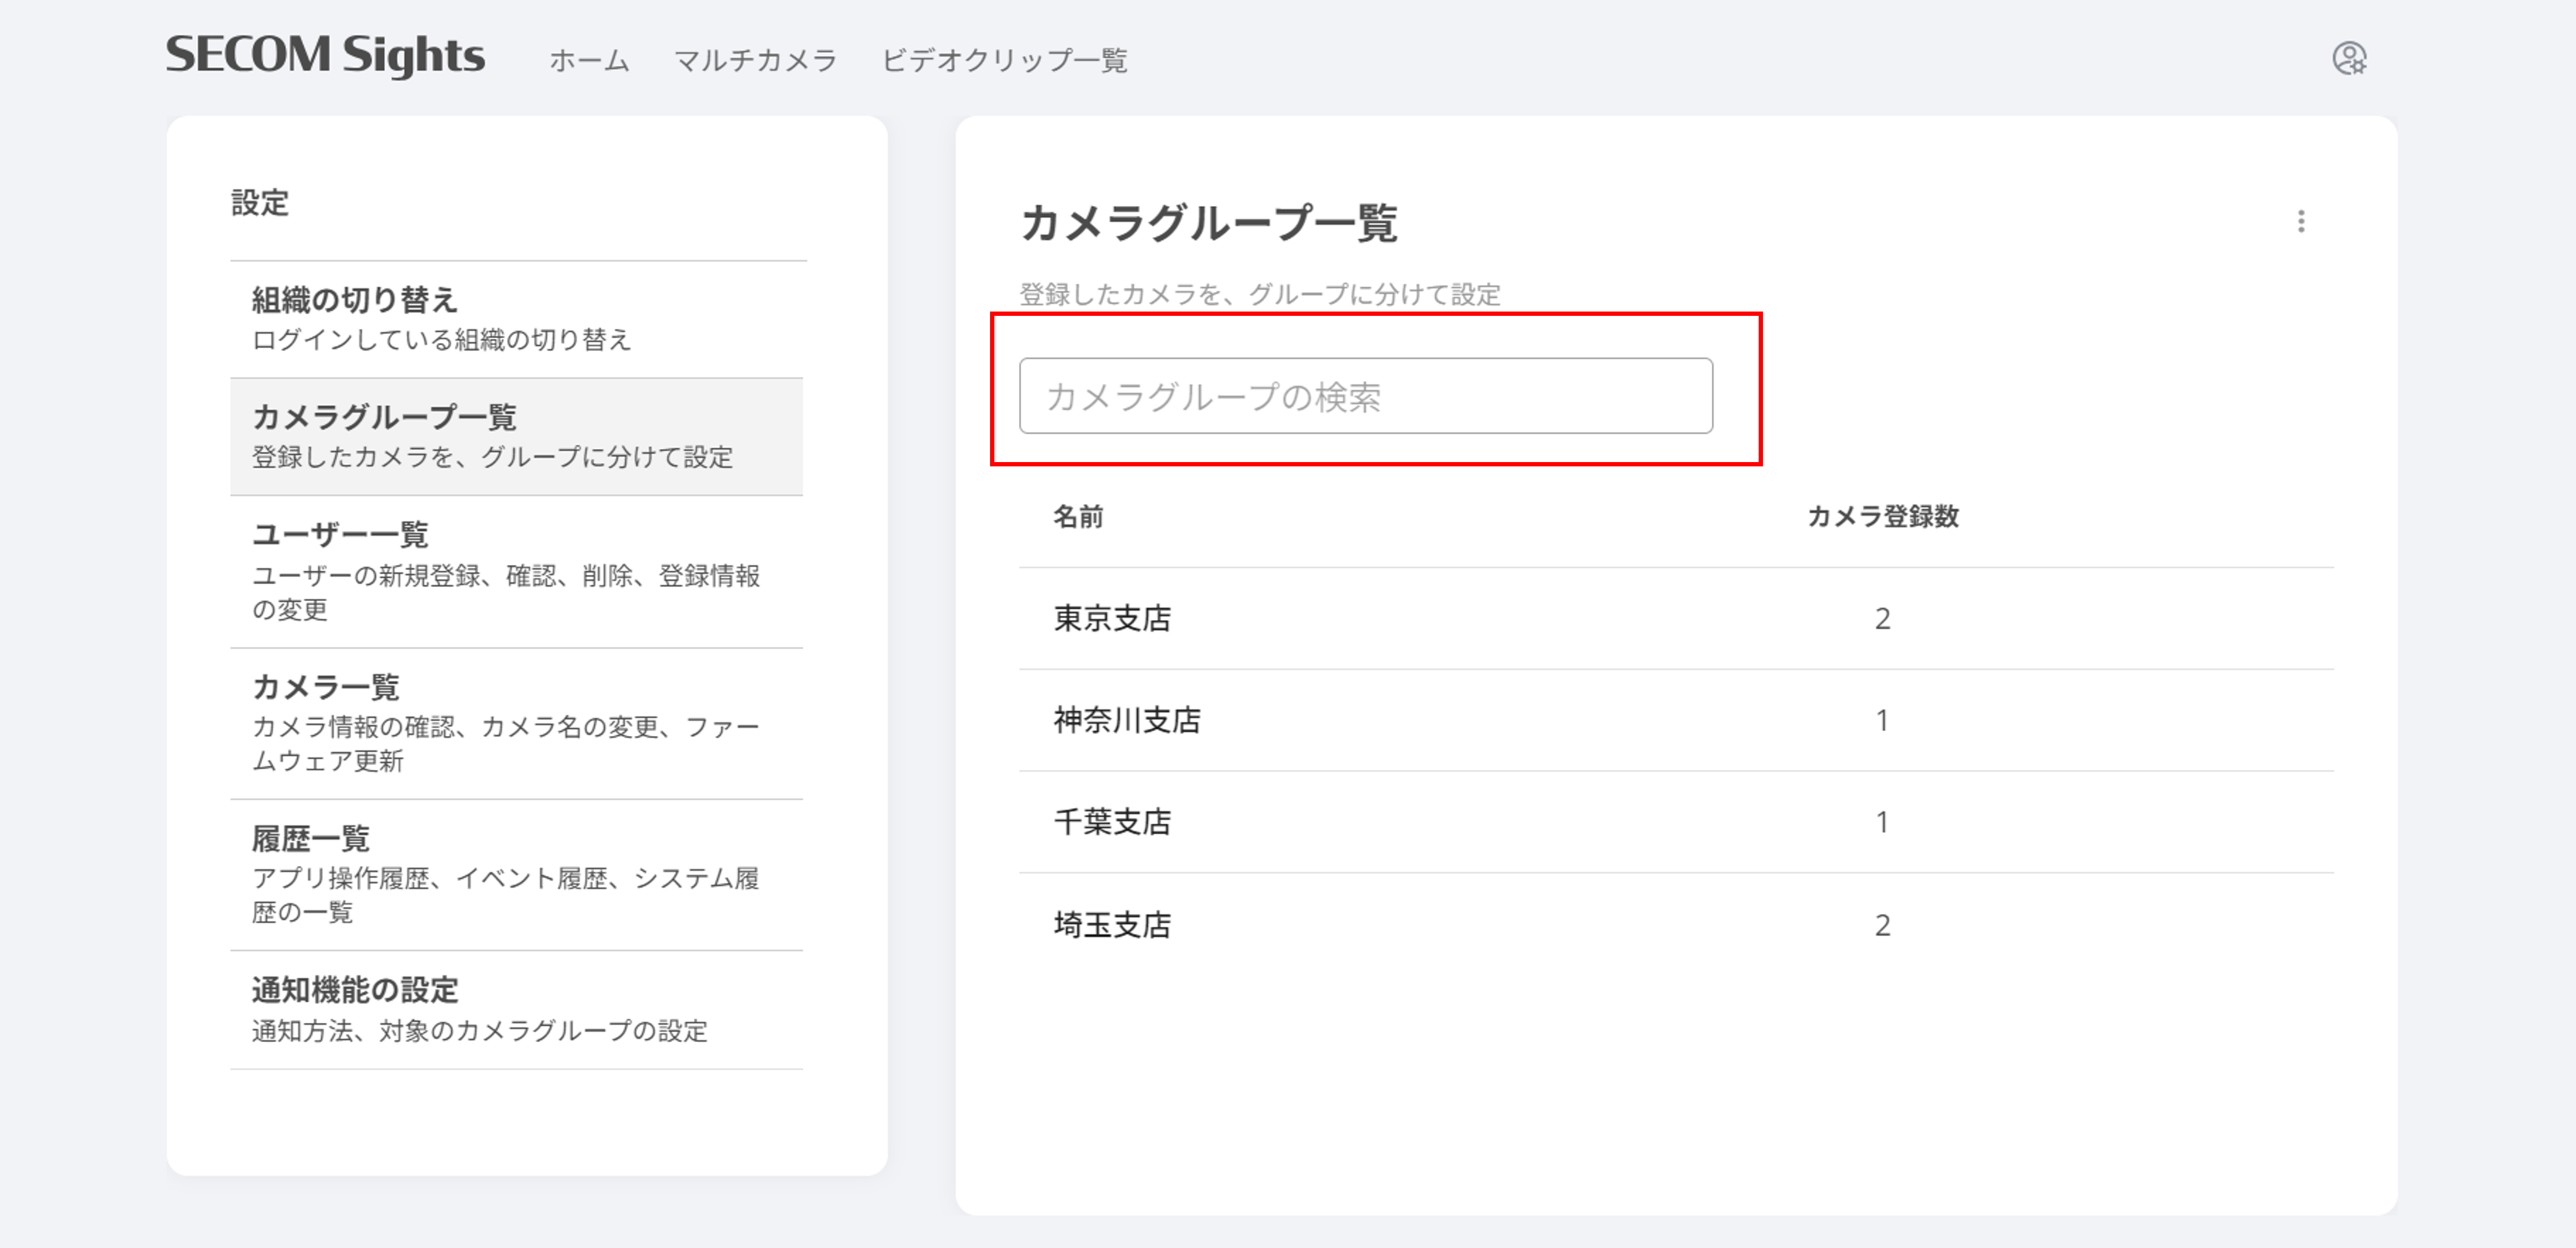Click the SECOM Sights logo
The width and height of the screenshot is (2576, 1248).
tap(325, 55)
